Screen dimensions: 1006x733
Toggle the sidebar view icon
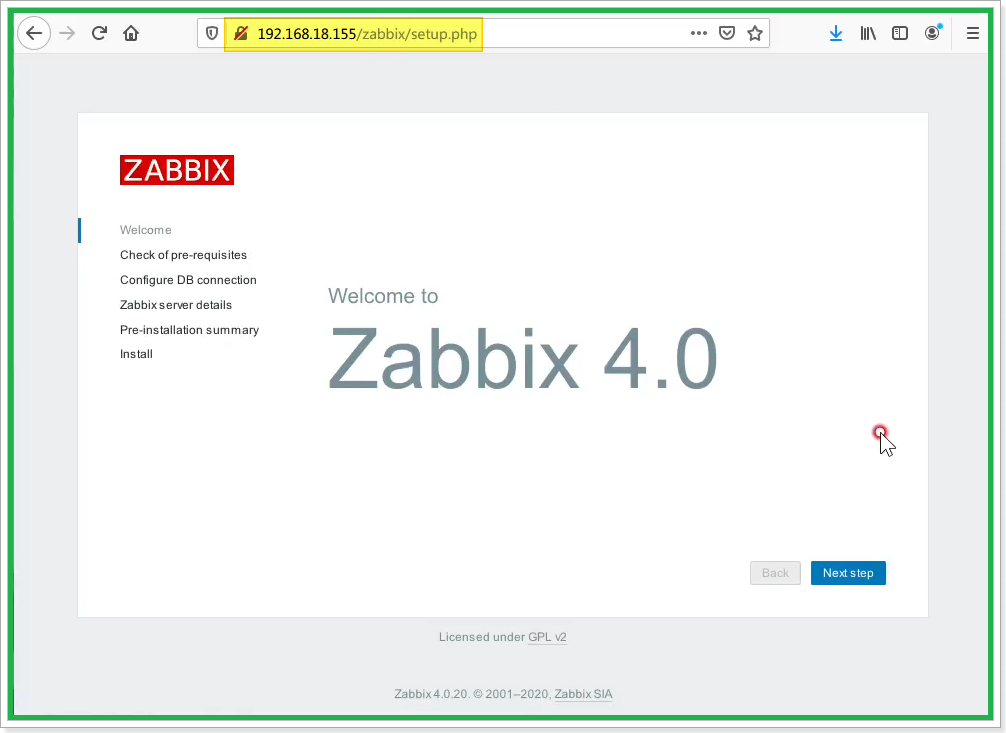coord(900,33)
